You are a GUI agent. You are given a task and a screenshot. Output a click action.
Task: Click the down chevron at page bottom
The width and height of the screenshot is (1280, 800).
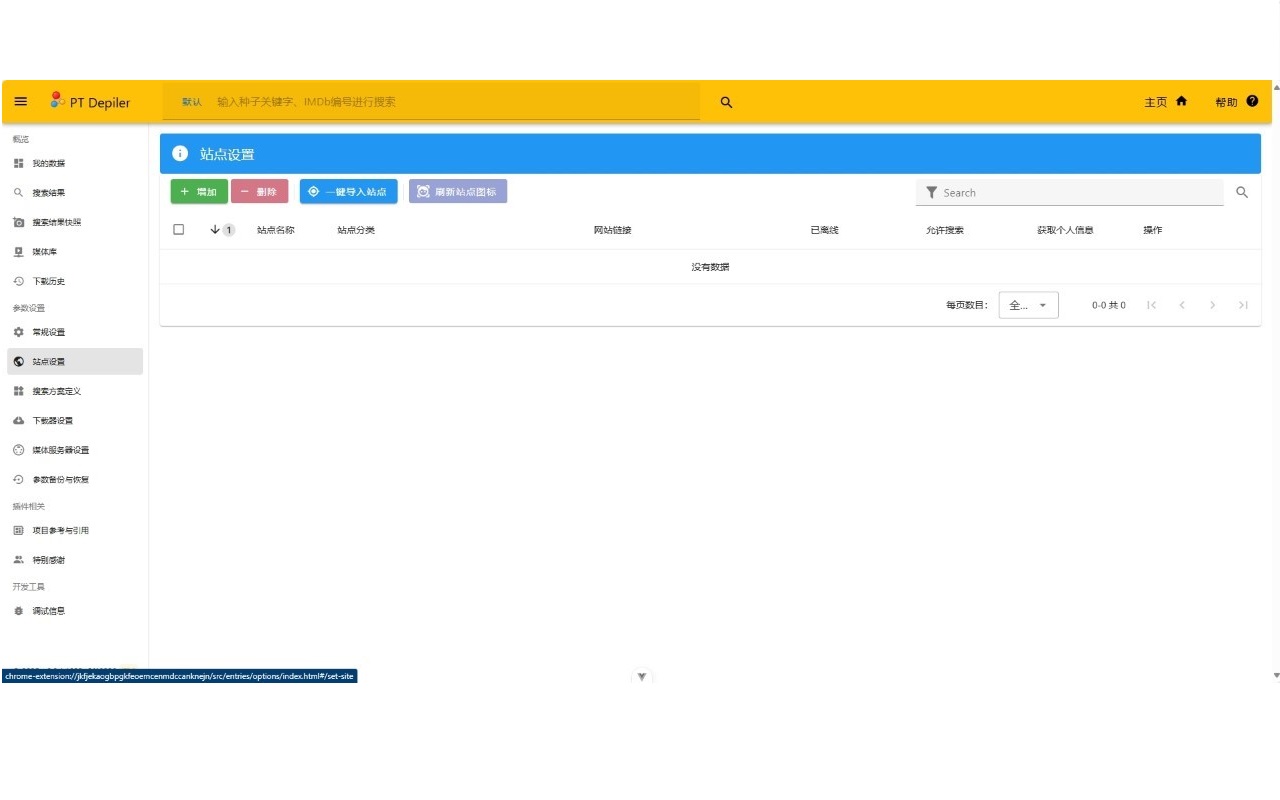642,677
